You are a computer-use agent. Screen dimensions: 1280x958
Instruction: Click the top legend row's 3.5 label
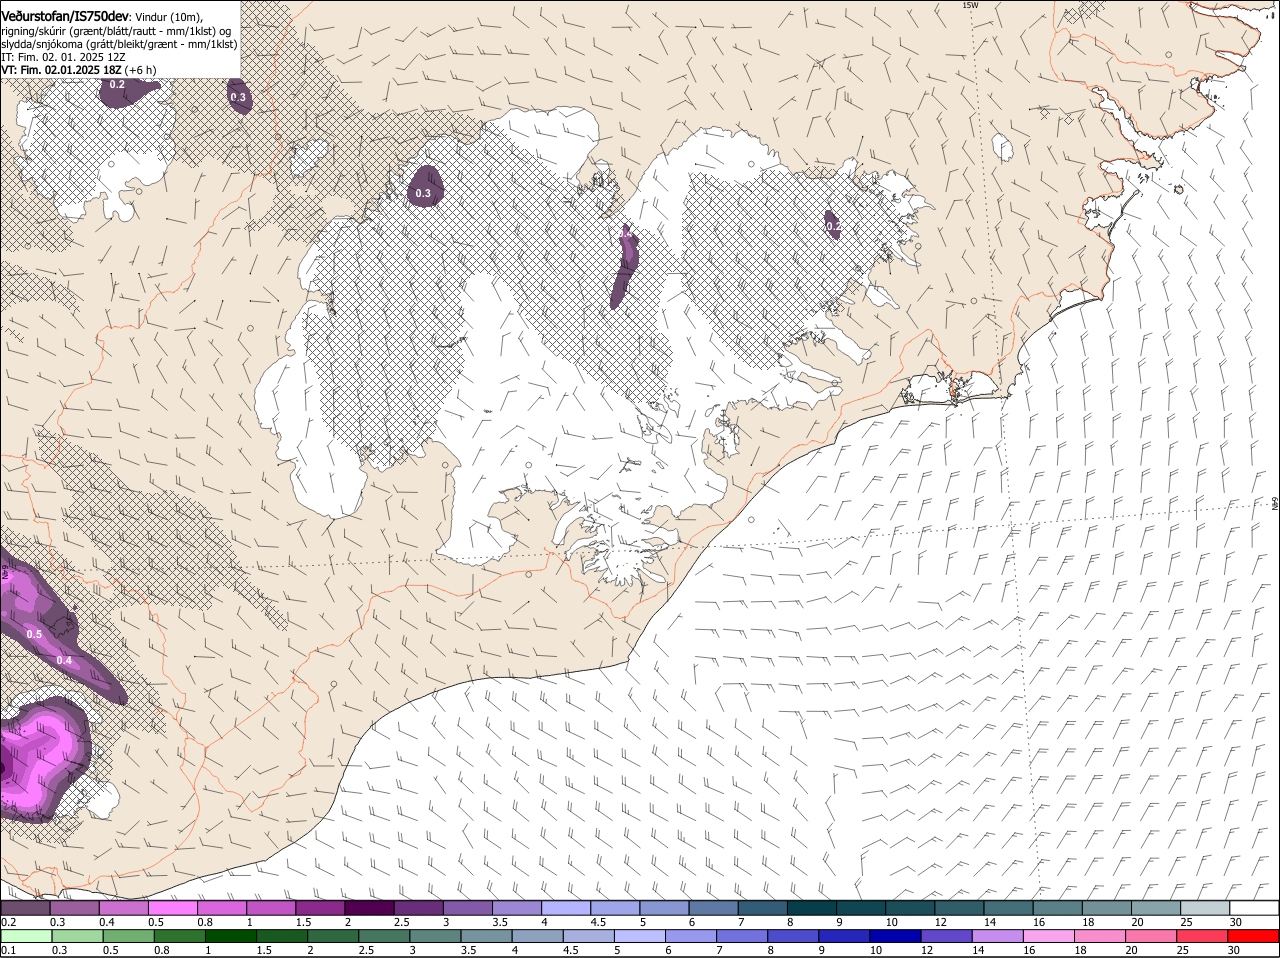click(x=500, y=922)
